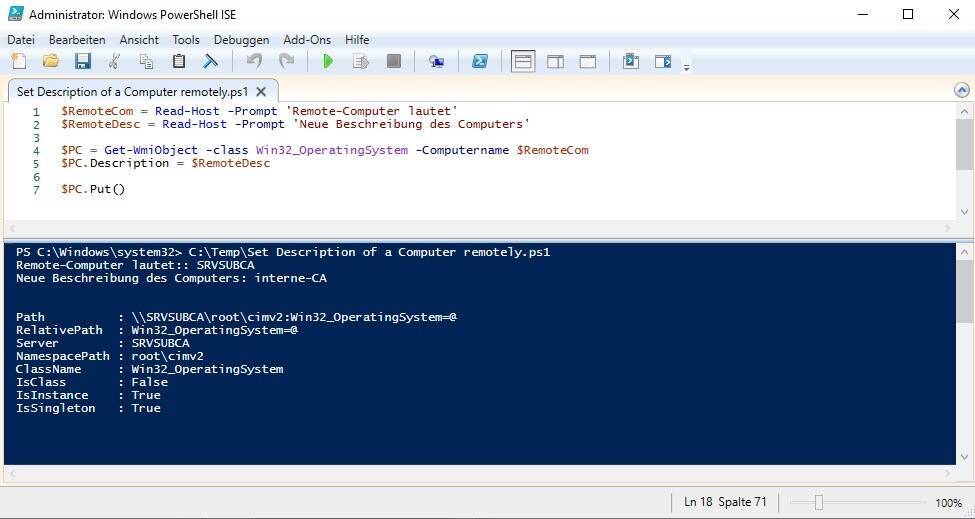Open the Datei menu
This screenshot has width=975, height=519.
pyautogui.click(x=21, y=40)
